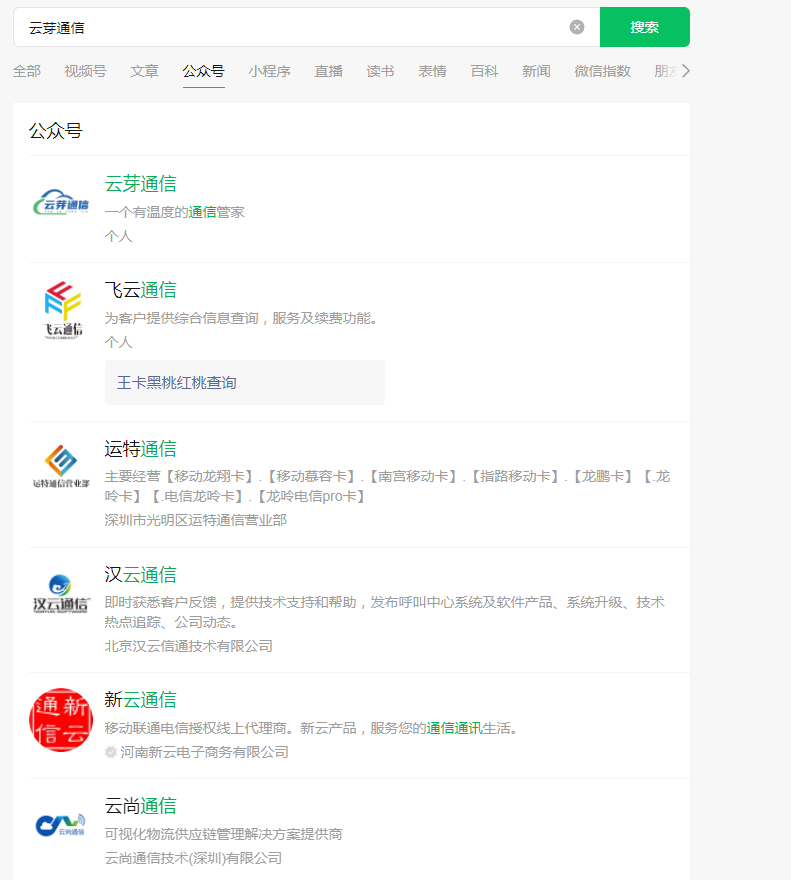Clear the search box with the X icon
This screenshot has height=880, width=791.
[x=577, y=27]
